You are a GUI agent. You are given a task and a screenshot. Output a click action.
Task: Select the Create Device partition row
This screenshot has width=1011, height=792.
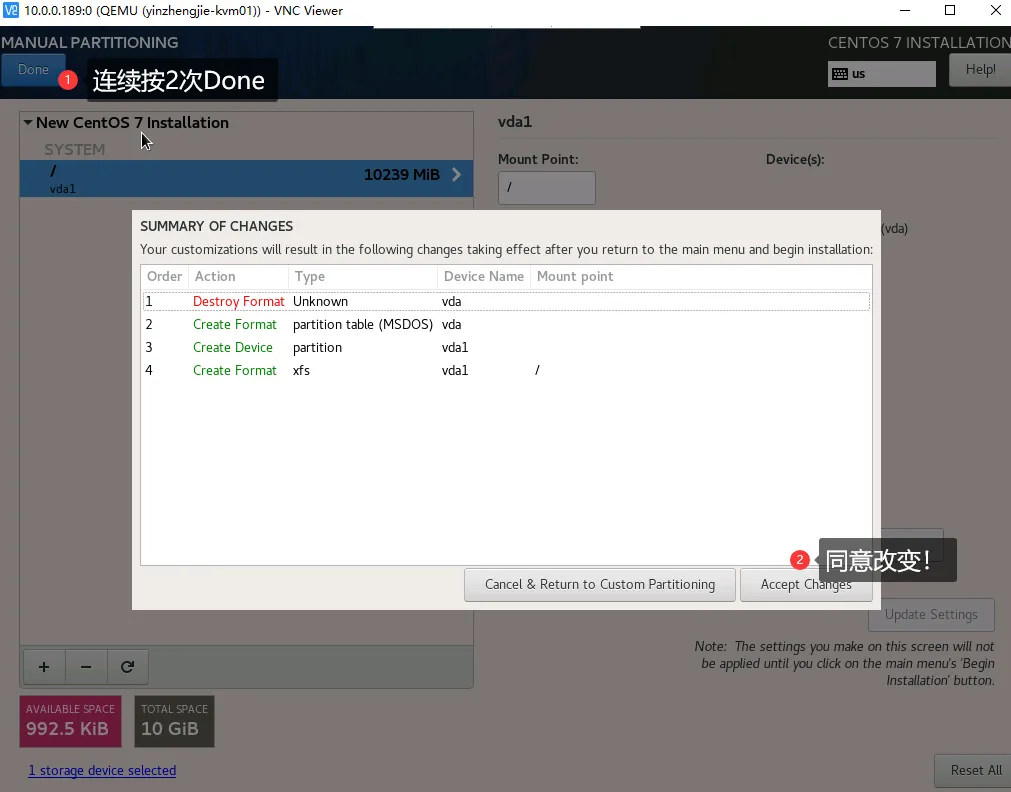tap(506, 348)
